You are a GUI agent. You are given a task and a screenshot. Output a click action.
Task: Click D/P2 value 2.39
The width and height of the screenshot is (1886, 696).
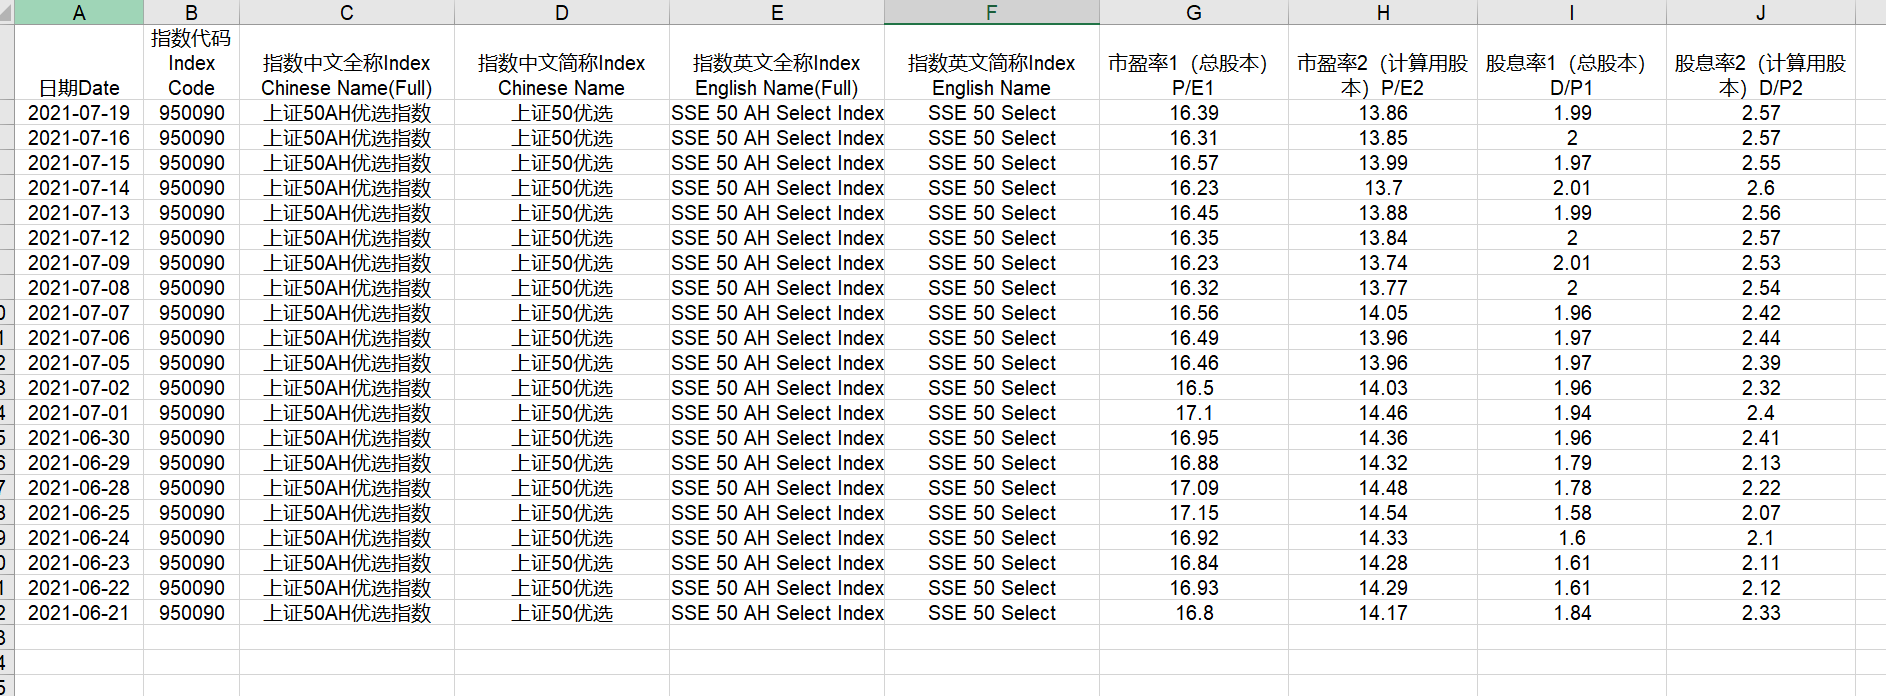click(x=1761, y=363)
